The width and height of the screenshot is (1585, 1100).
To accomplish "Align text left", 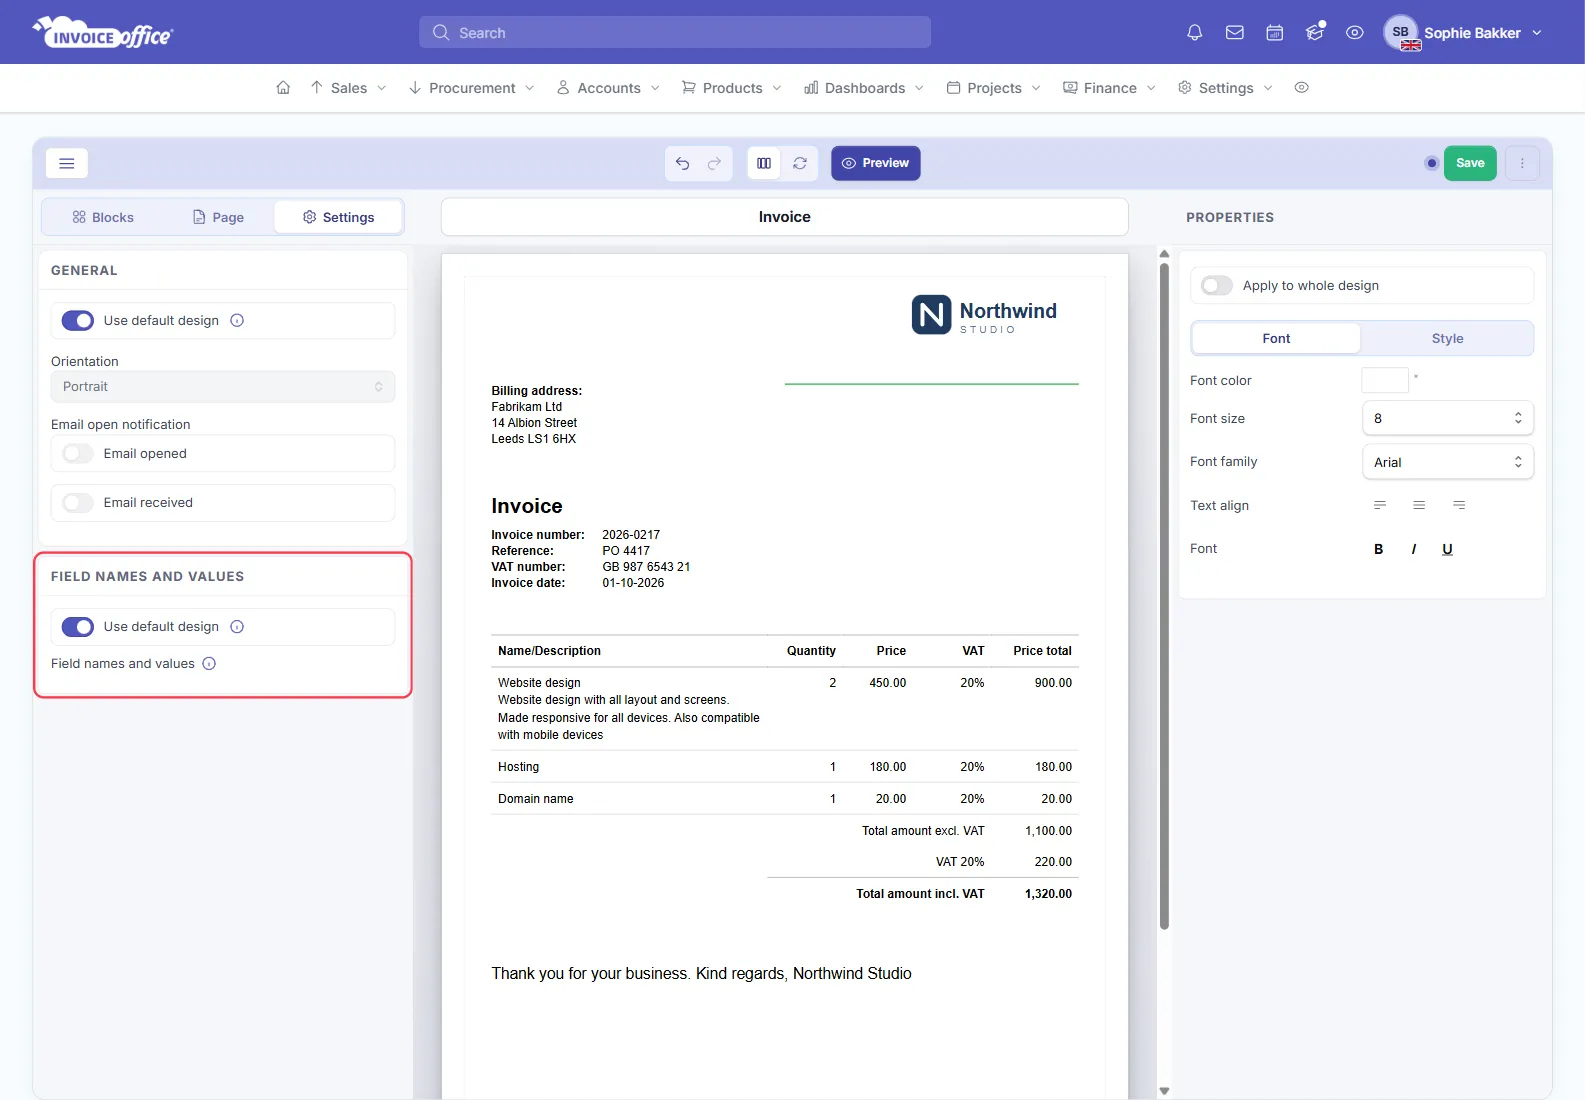I will pyautogui.click(x=1380, y=505).
